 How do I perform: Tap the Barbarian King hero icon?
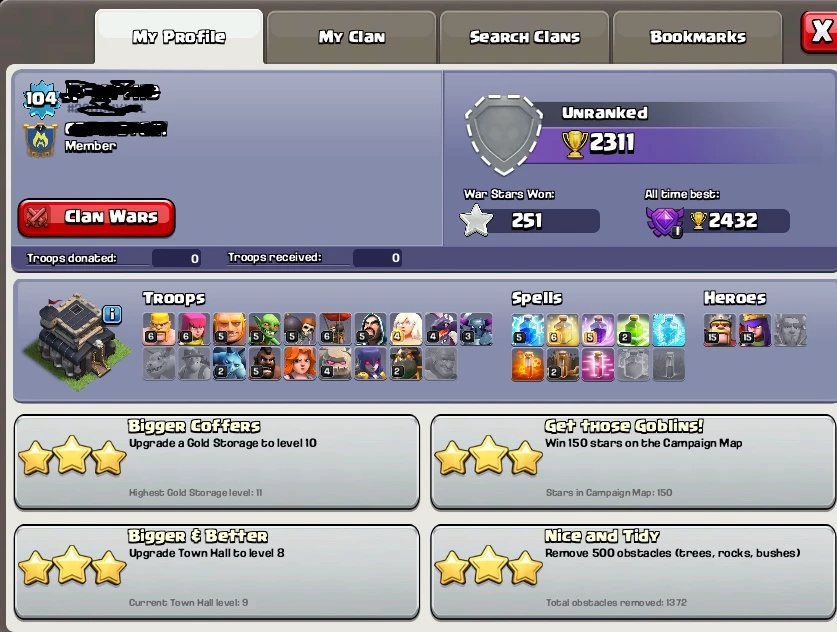tap(720, 330)
